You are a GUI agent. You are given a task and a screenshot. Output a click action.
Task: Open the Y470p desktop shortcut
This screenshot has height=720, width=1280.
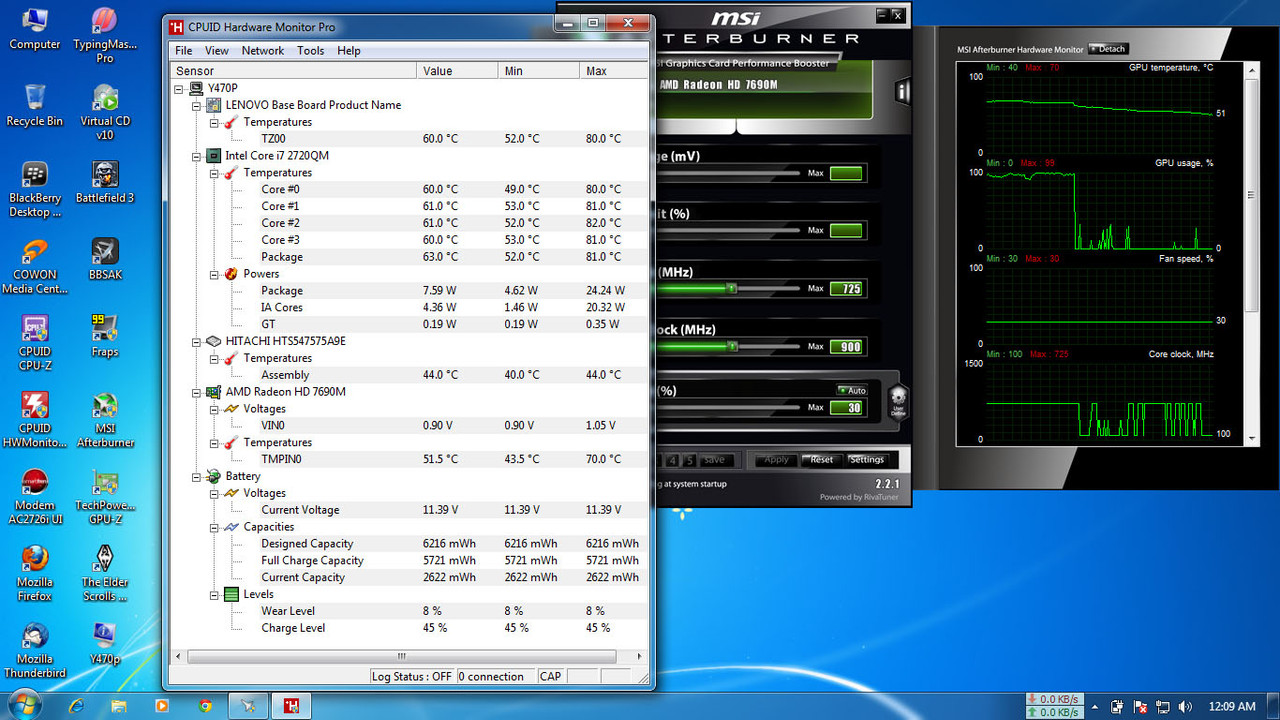point(105,644)
